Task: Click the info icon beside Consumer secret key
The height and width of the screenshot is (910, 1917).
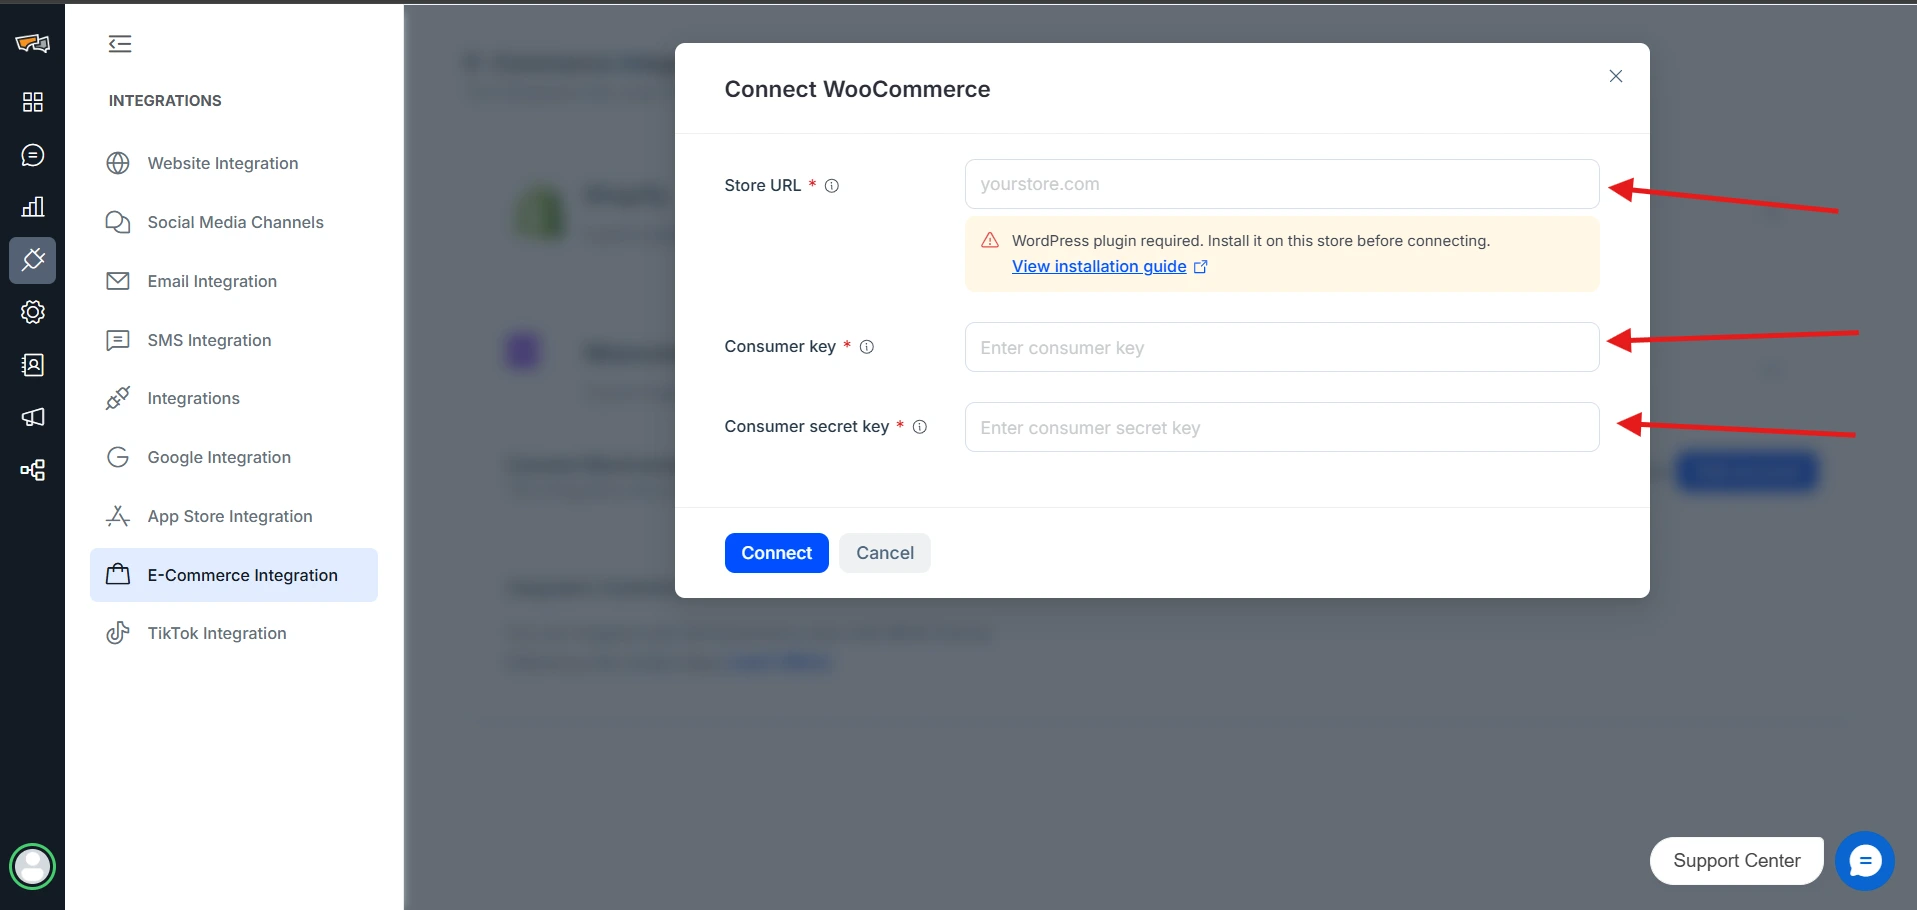Action: [x=920, y=427]
